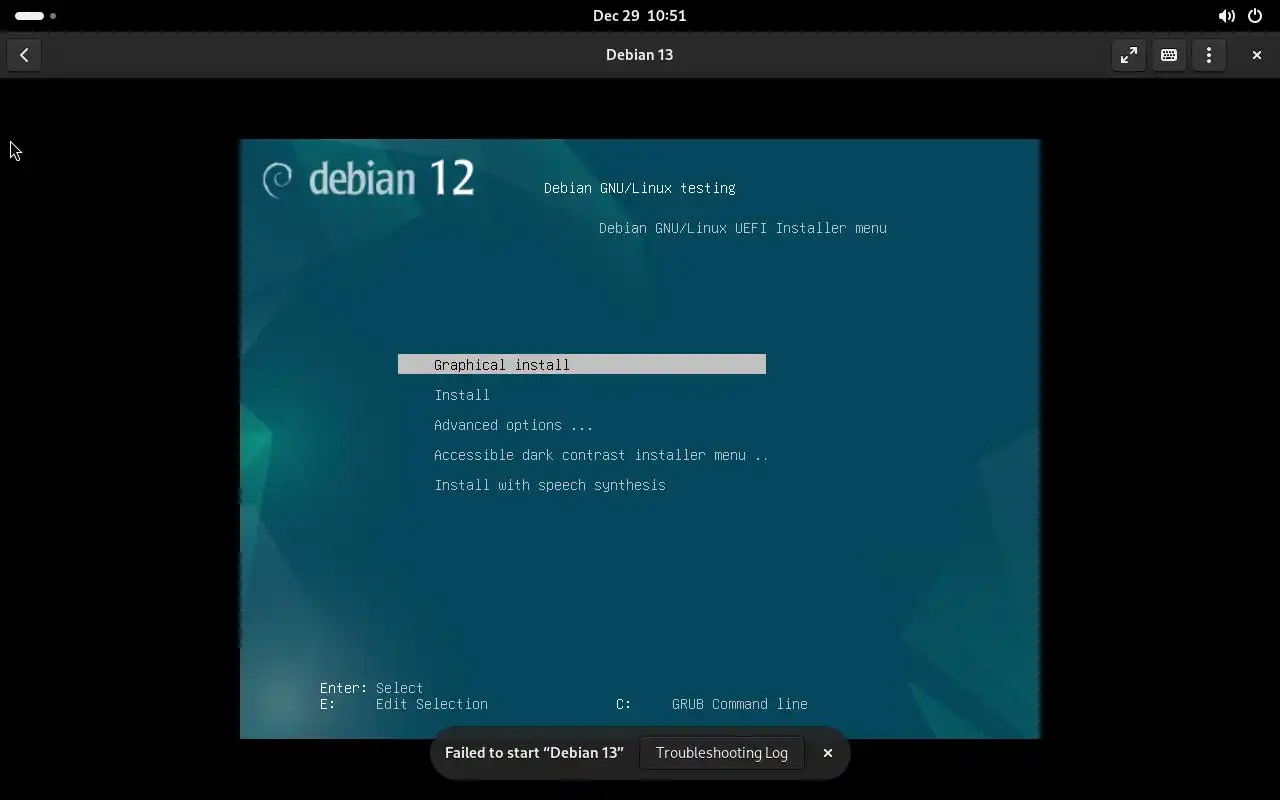1280x800 pixels.
Task: Click the Debian 13 window title
Action: [x=639, y=55]
